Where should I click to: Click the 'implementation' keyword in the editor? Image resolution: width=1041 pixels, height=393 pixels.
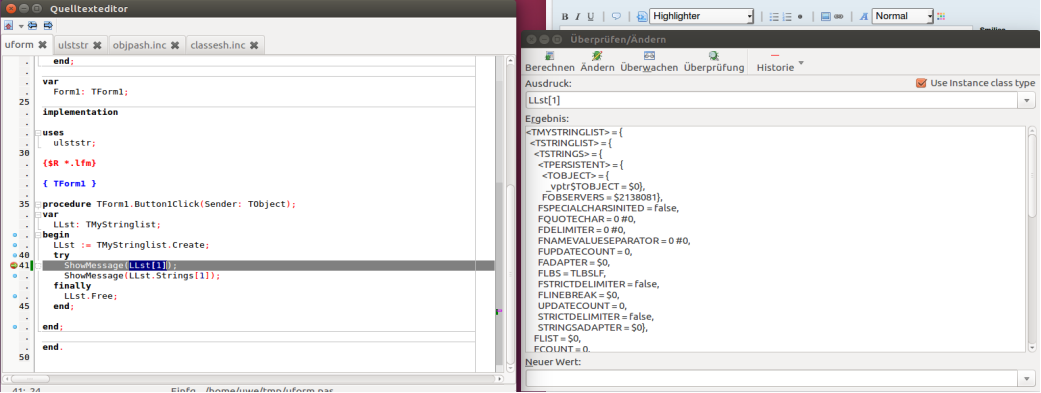(80, 112)
